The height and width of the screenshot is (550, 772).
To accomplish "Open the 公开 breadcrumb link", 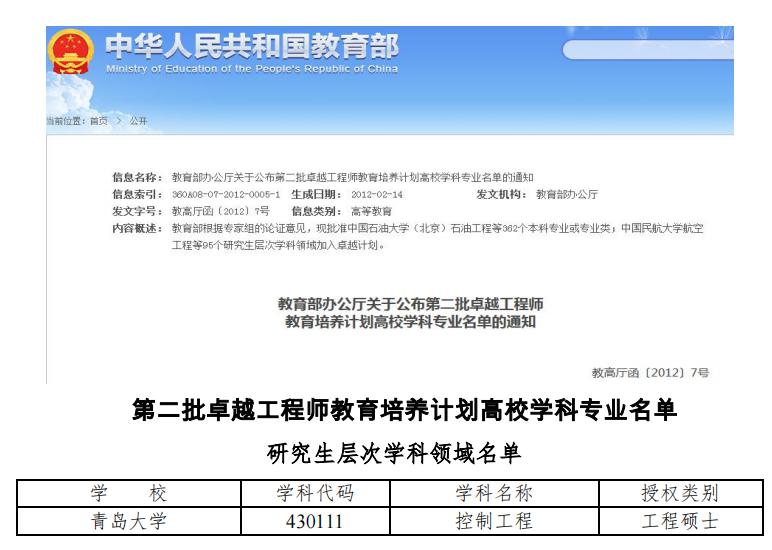I will (x=138, y=121).
